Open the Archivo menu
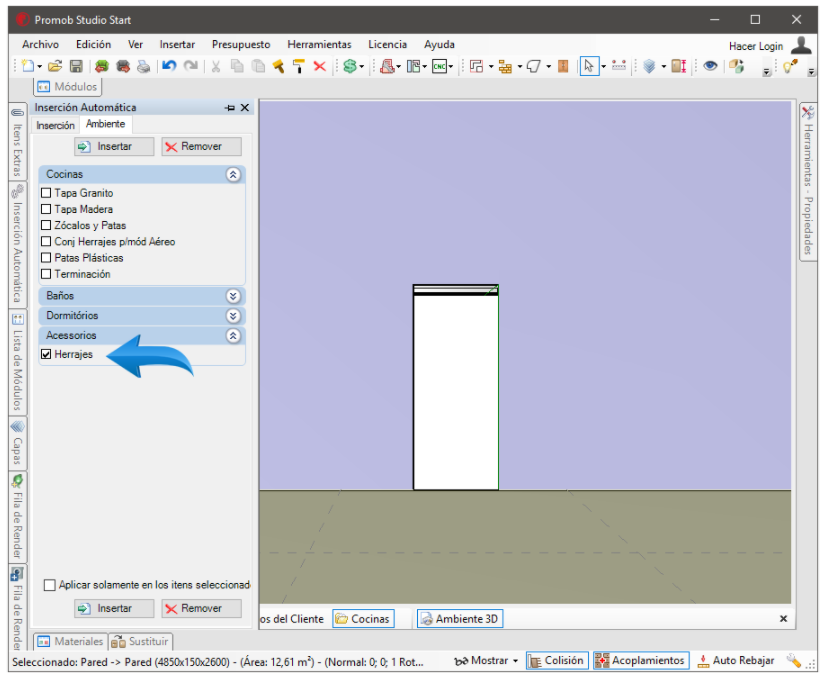 (x=40, y=45)
